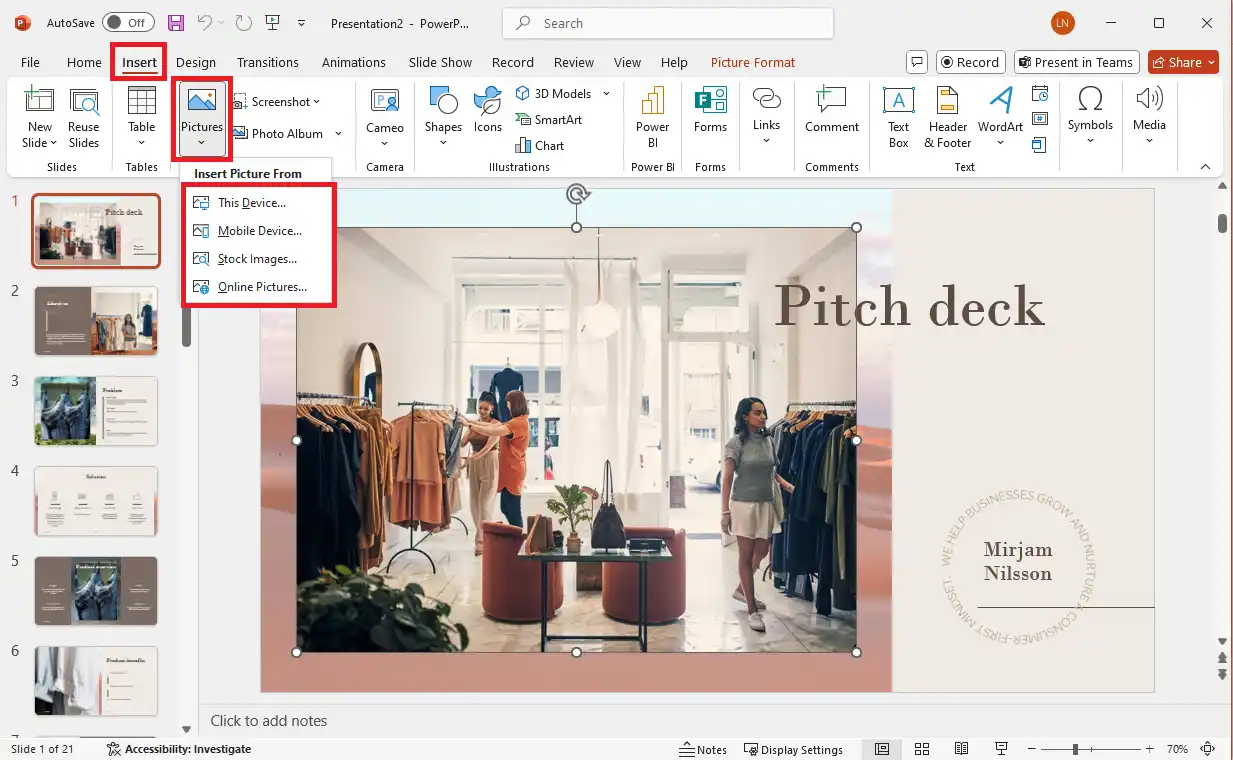Image resolution: width=1233 pixels, height=760 pixels.
Task: Select This Device... menu option
Action: pos(259,203)
